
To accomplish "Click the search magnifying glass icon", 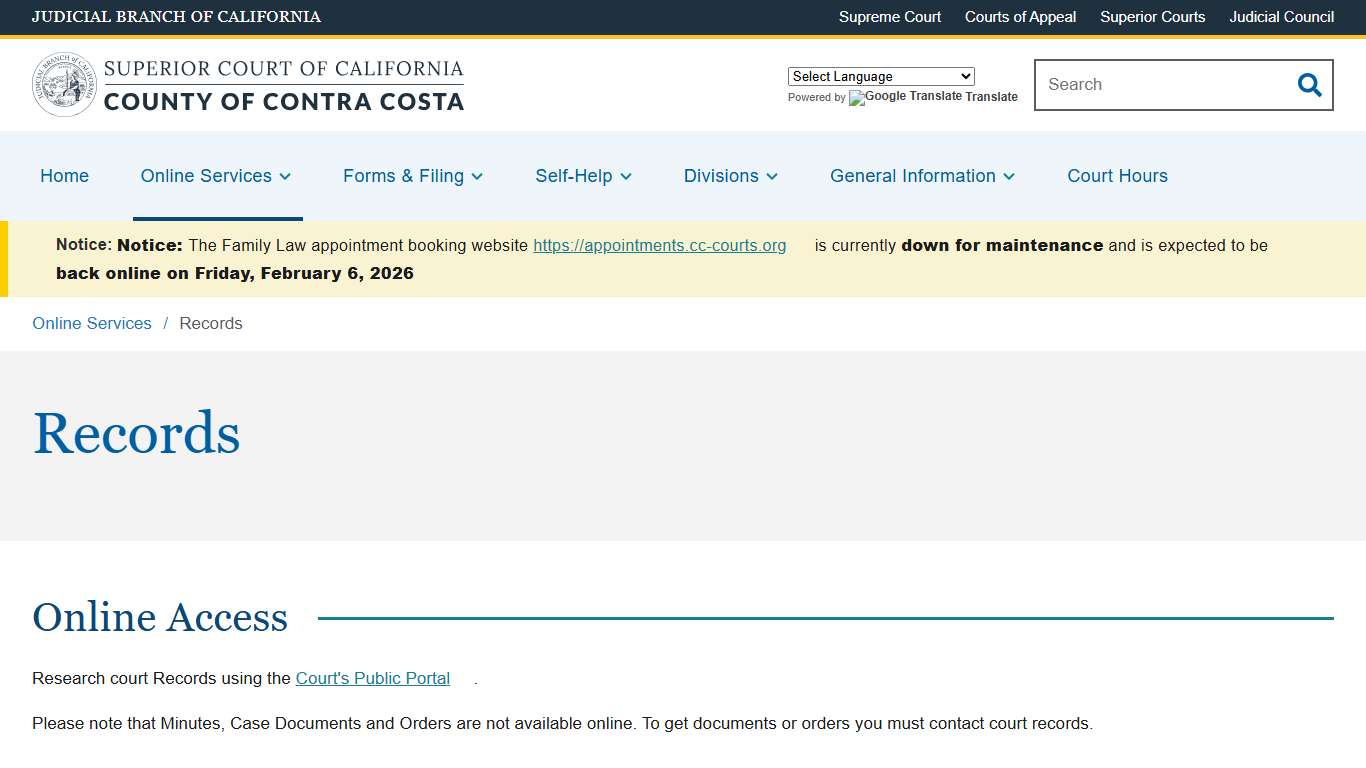I will [1309, 85].
